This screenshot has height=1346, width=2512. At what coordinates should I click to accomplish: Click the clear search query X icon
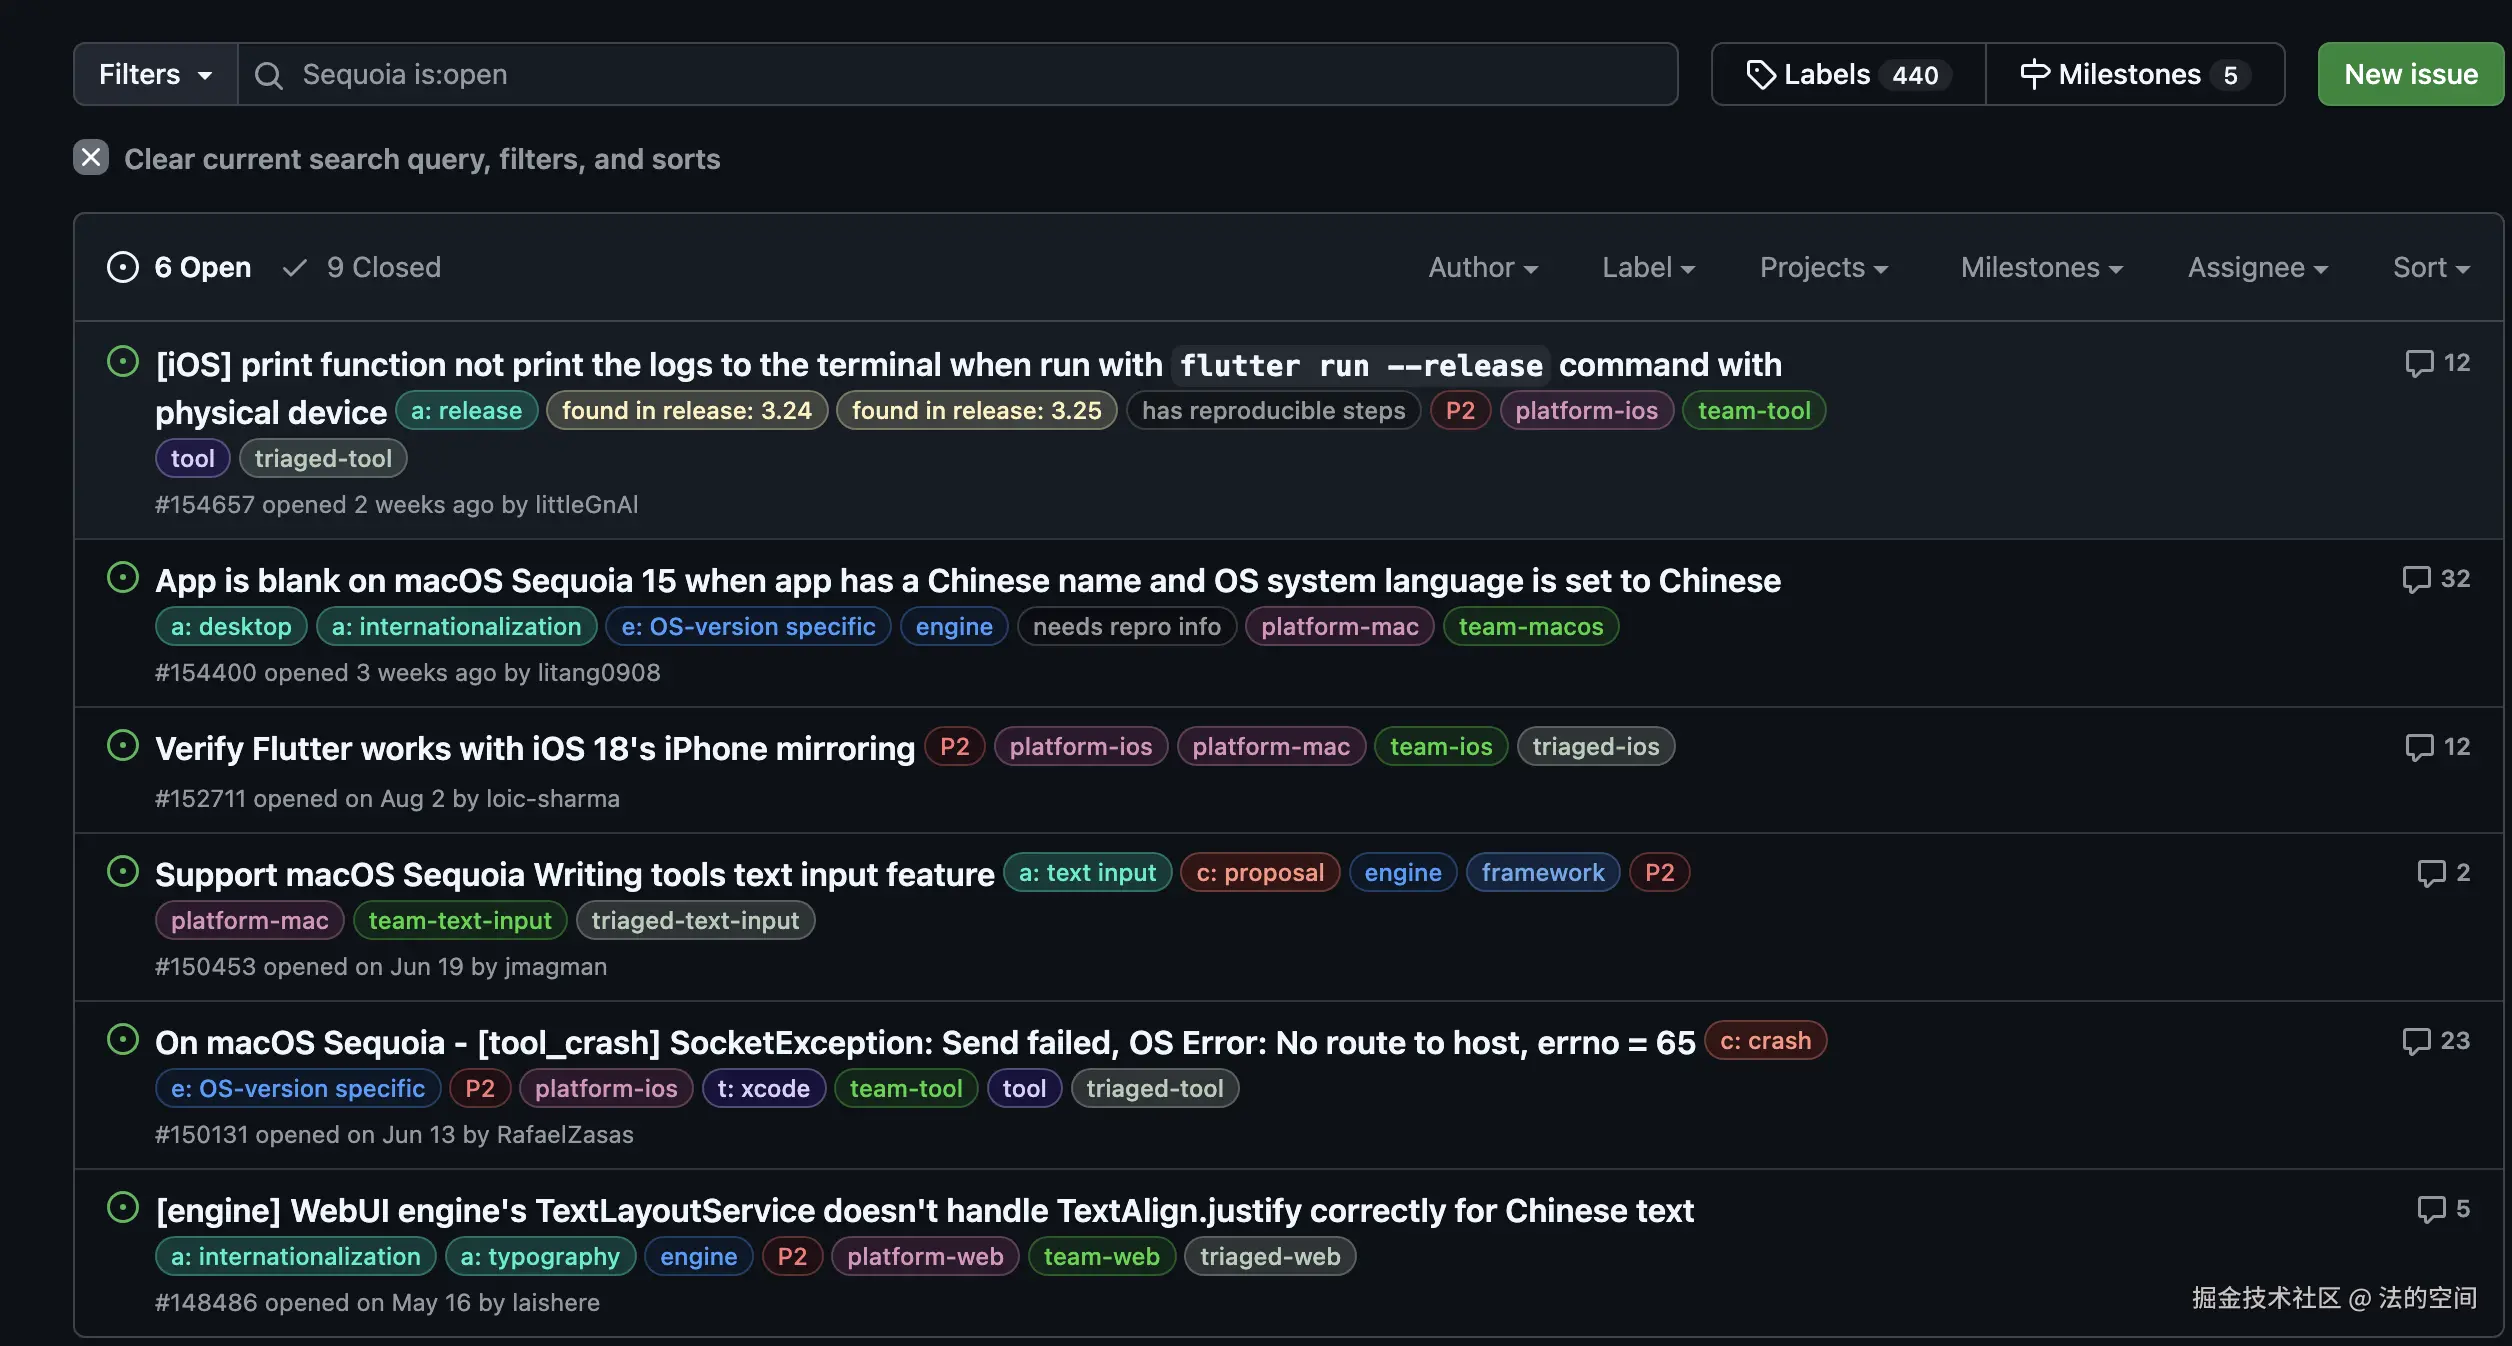click(91, 158)
